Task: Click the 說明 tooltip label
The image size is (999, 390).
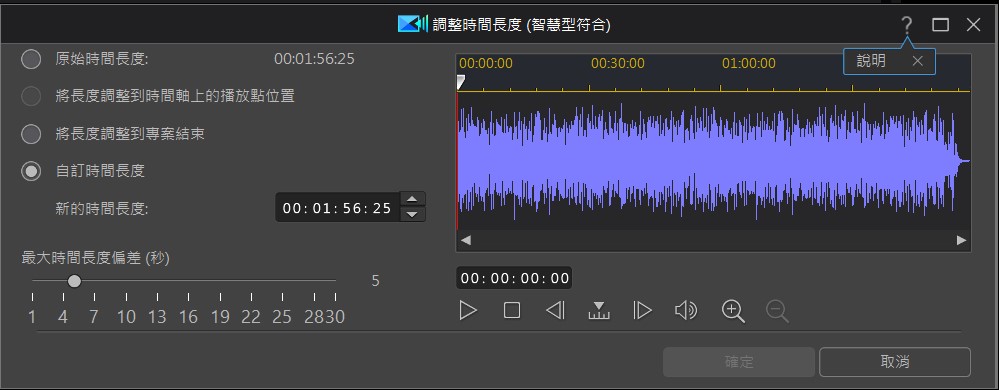Action: (871, 61)
